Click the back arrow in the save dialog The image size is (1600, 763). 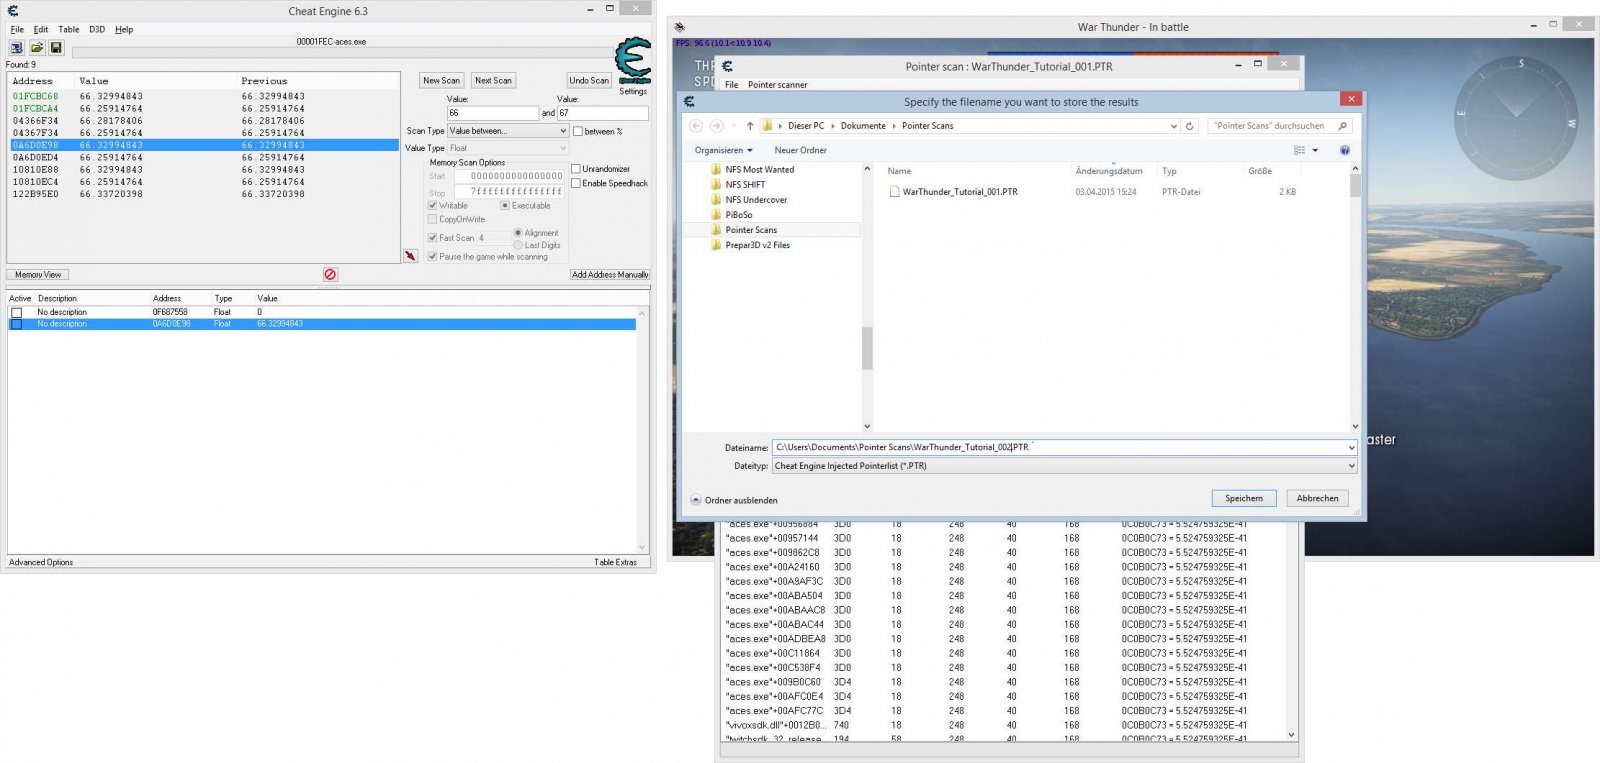696,126
